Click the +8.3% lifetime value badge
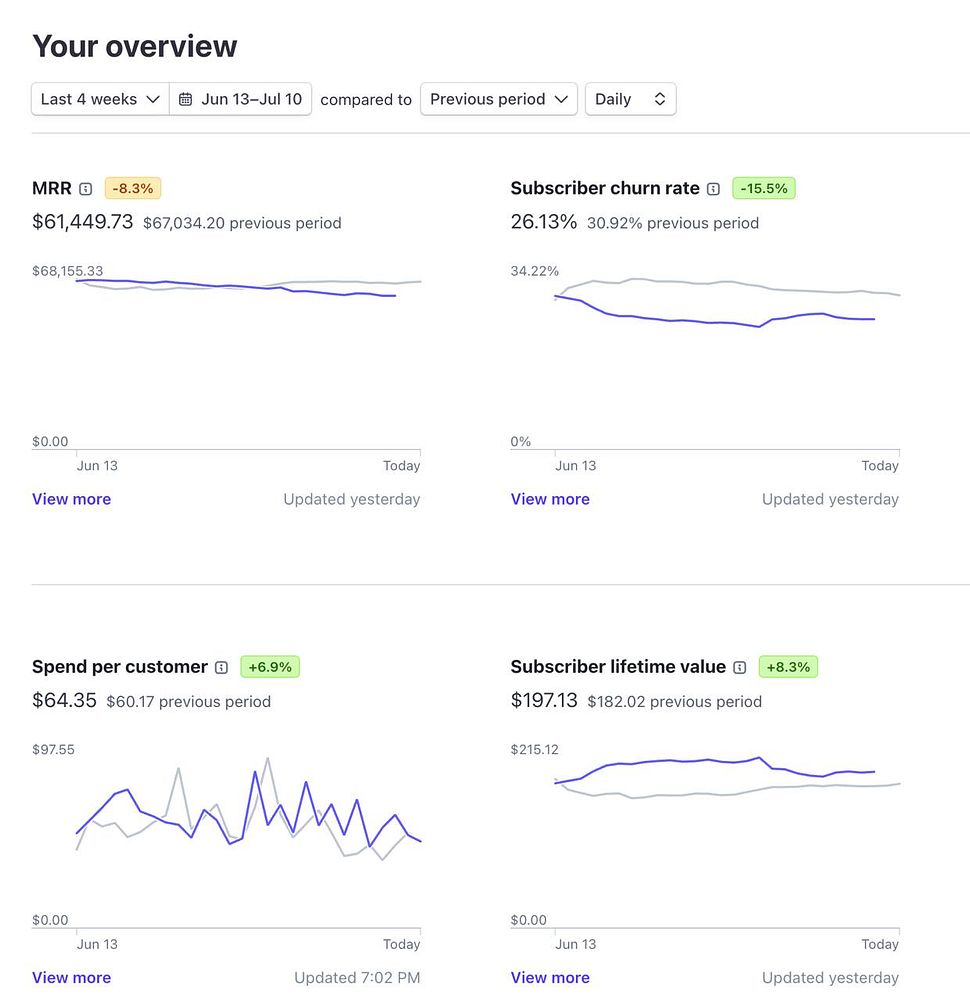Viewport: 970px width, 1000px height. (x=788, y=666)
